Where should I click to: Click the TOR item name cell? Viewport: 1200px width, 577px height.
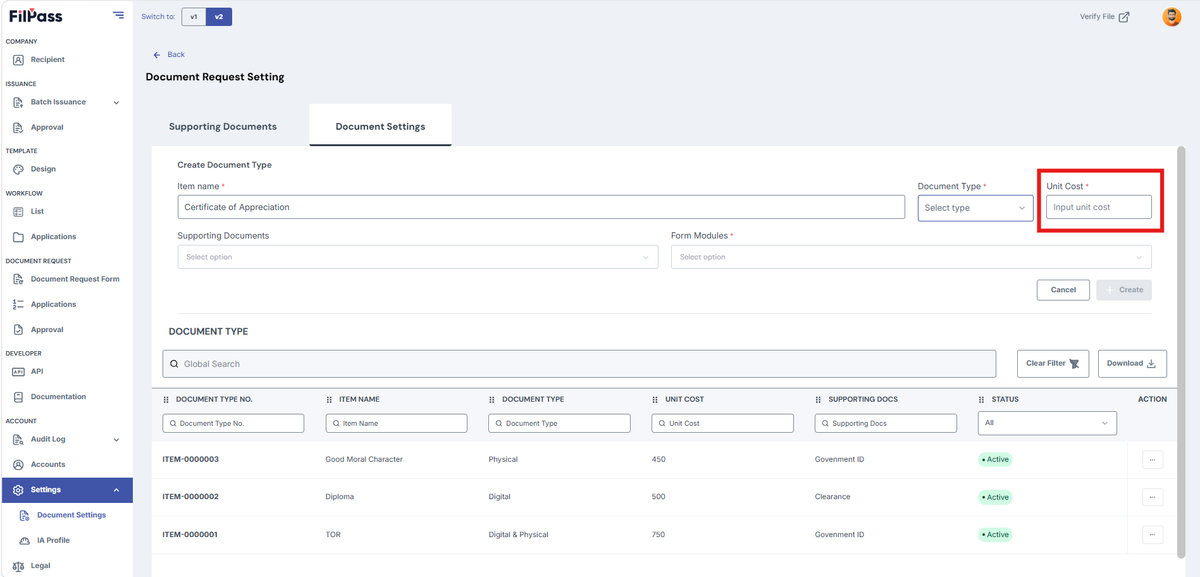[333, 534]
